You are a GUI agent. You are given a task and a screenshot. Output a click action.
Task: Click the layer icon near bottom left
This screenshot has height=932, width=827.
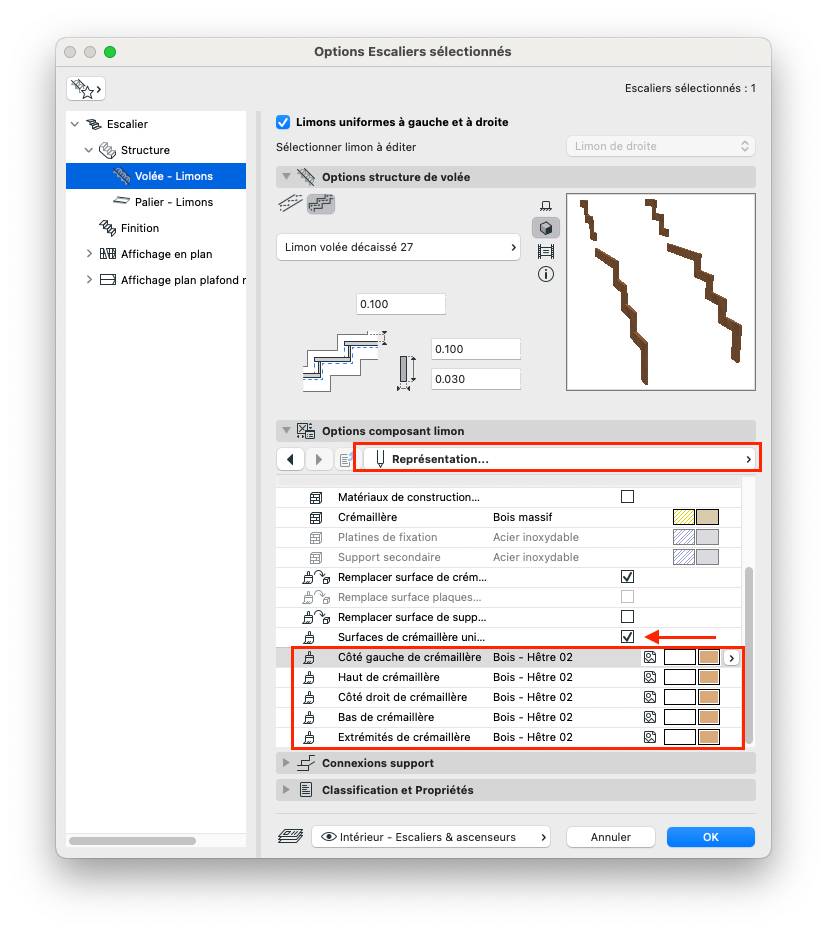(x=291, y=837)
